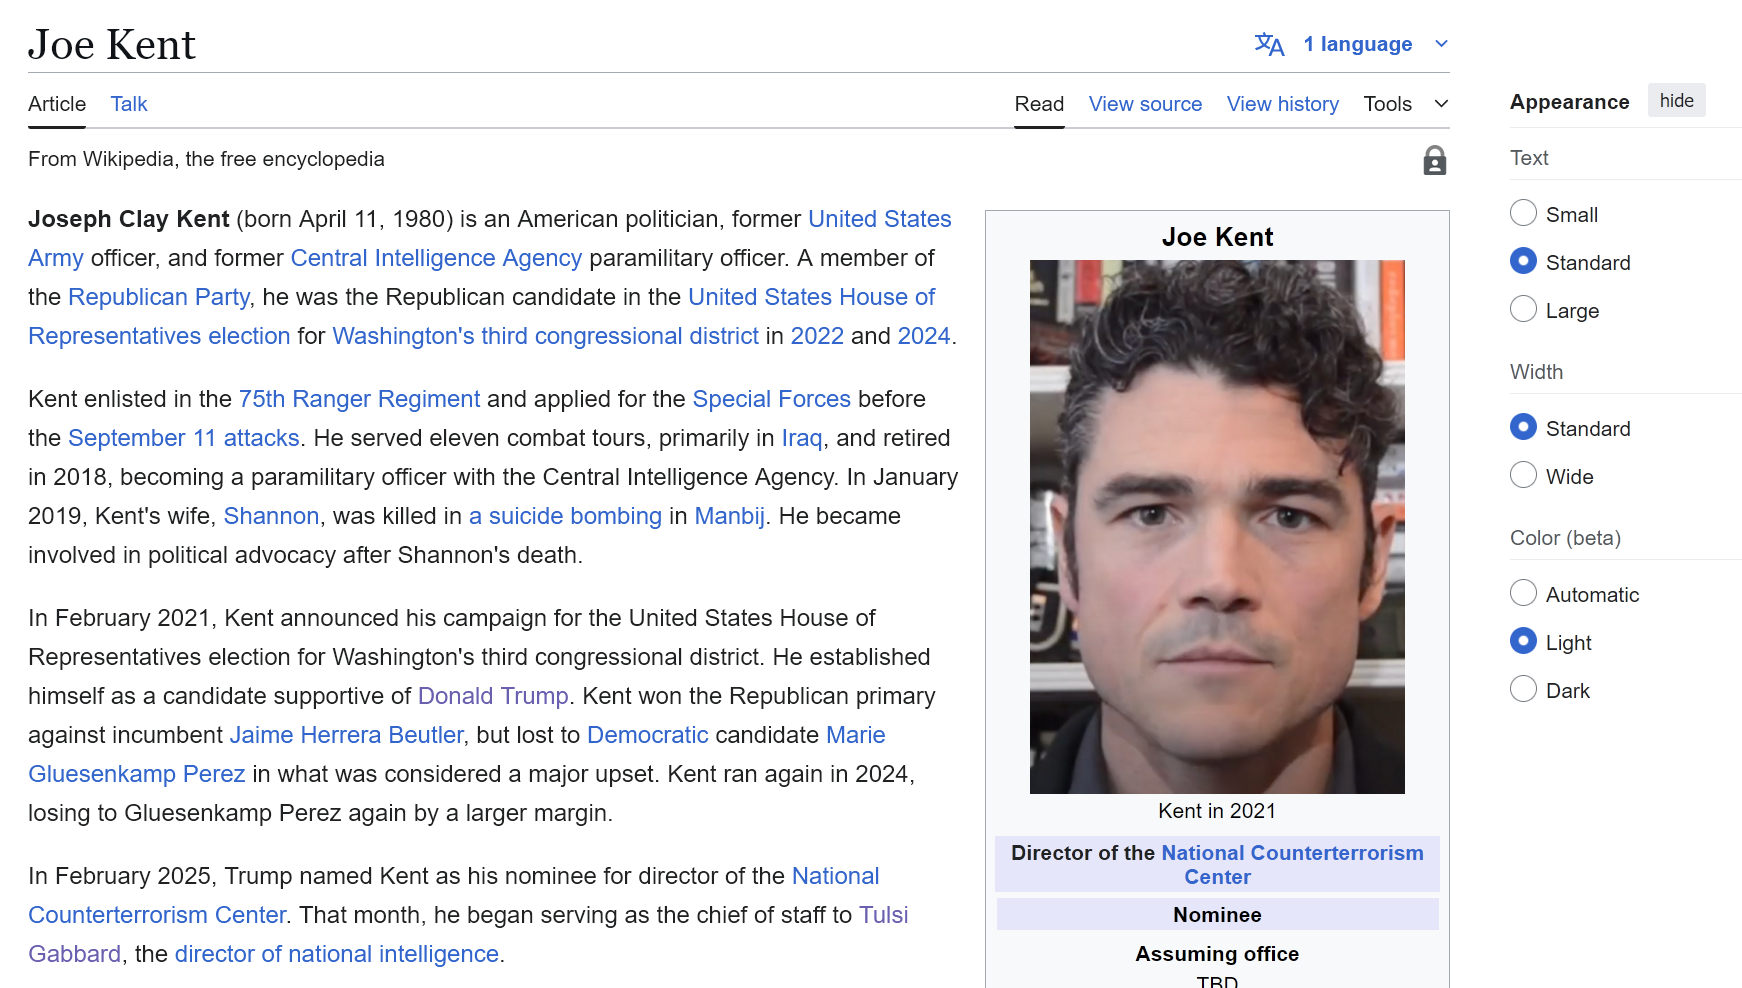Select Small text size

1523,213
